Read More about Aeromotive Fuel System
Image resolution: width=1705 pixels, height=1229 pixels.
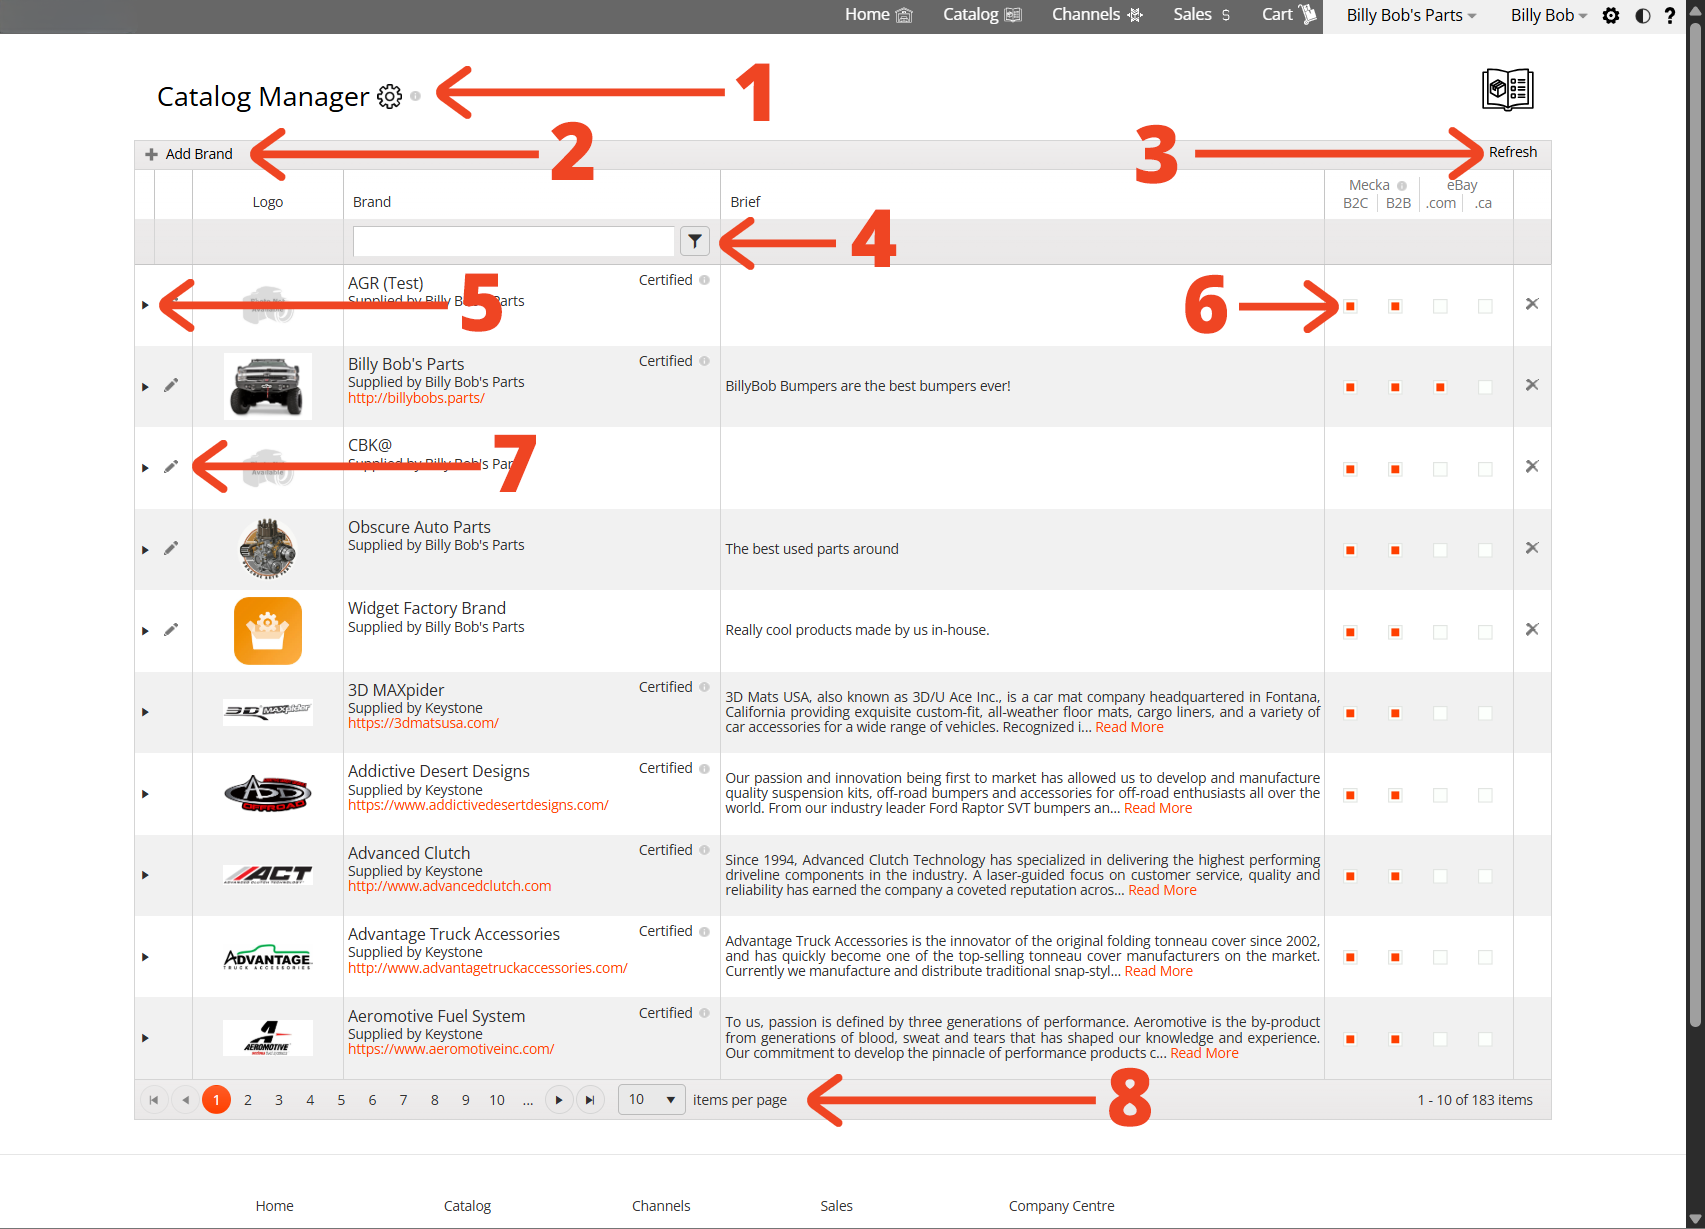click(x=1204, y=1053)
